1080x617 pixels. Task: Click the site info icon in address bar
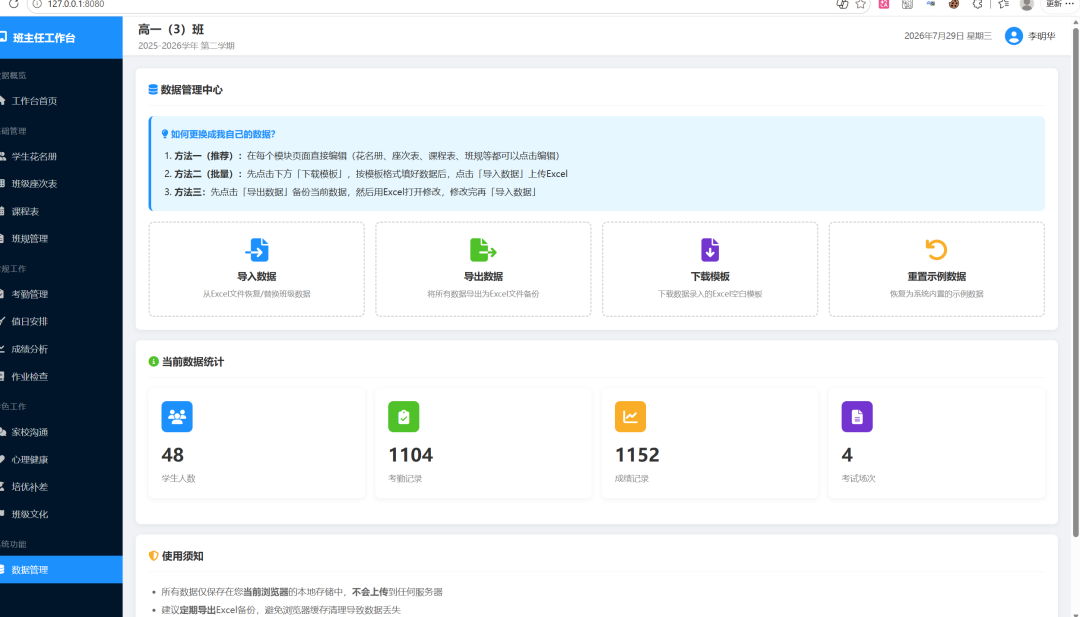pyautogui.click(x=37, y=4)
